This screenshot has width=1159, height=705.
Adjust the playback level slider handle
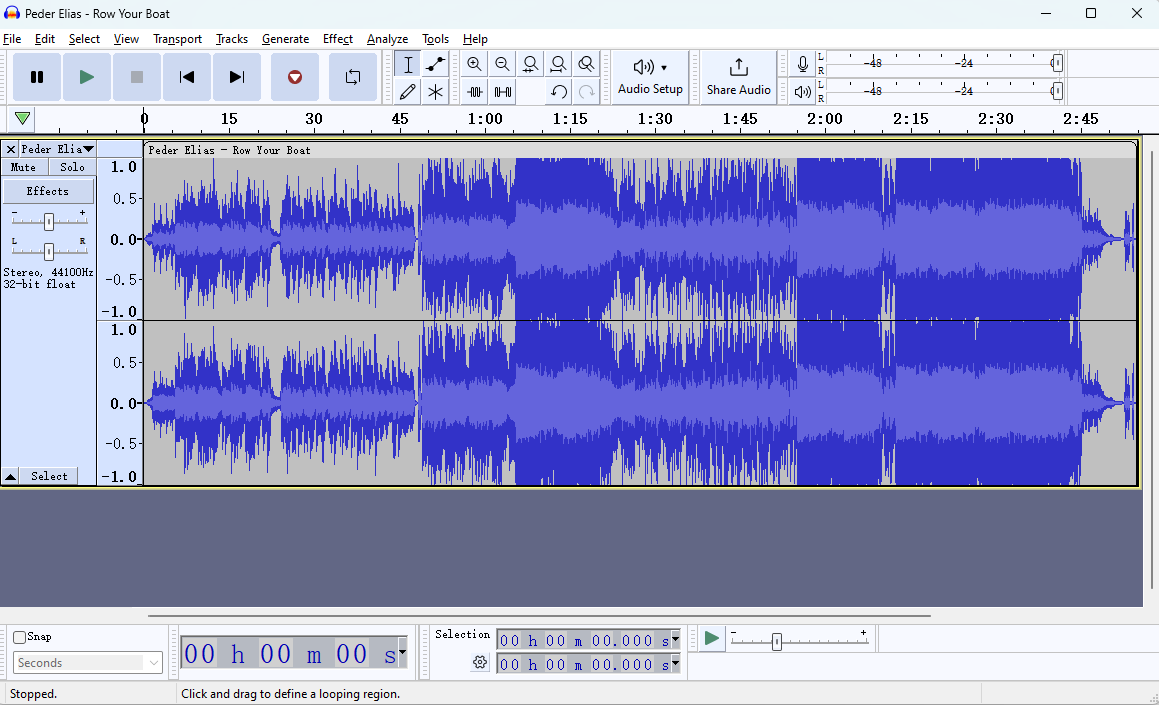click(1057, 91)
